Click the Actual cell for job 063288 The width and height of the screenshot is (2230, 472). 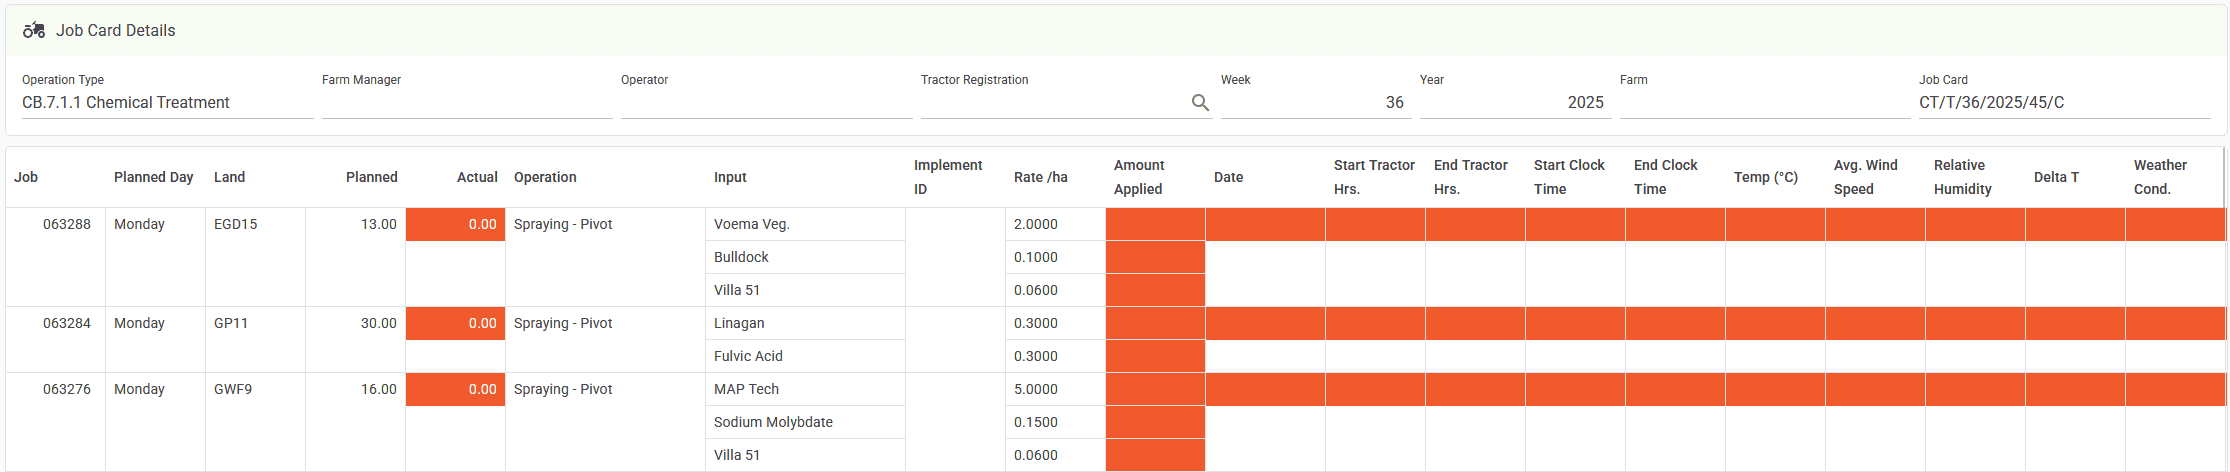(x=455, y=224)
